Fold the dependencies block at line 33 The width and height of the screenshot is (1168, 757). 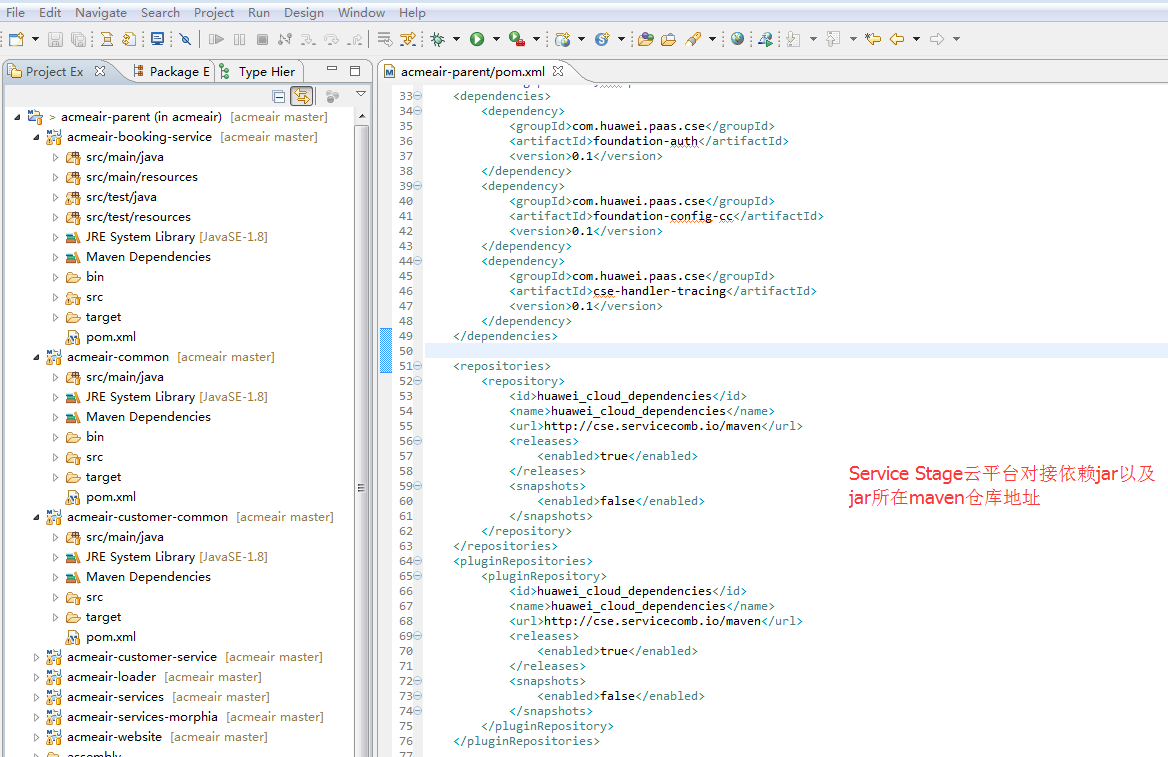[x=418, y=96]
